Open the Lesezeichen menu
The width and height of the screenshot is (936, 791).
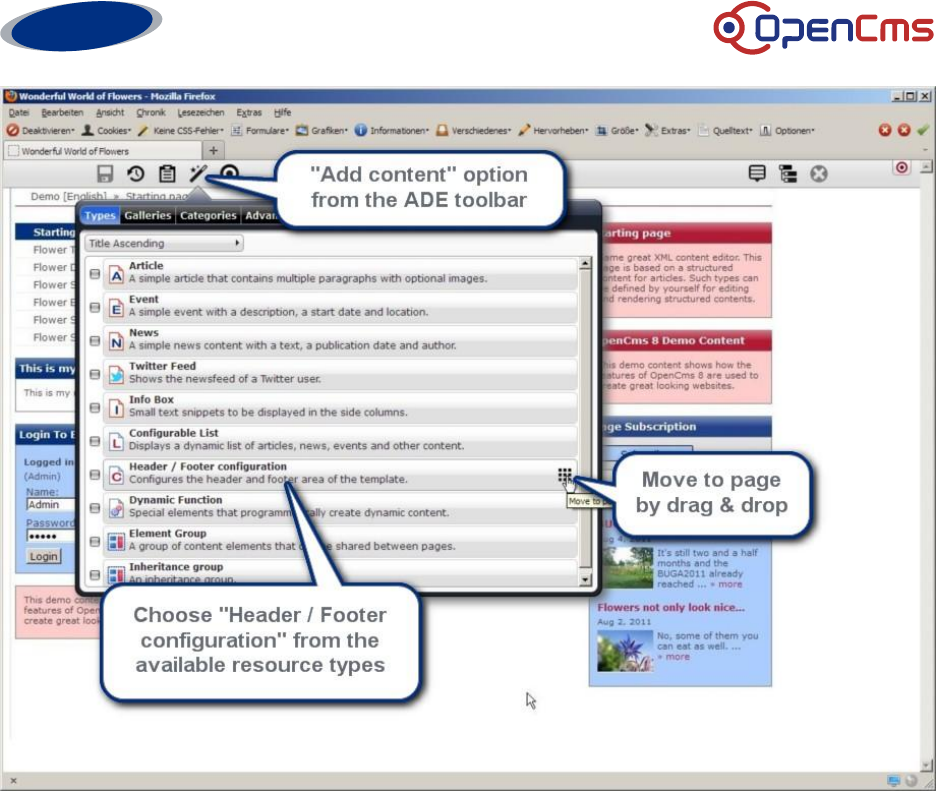[201, 112]
